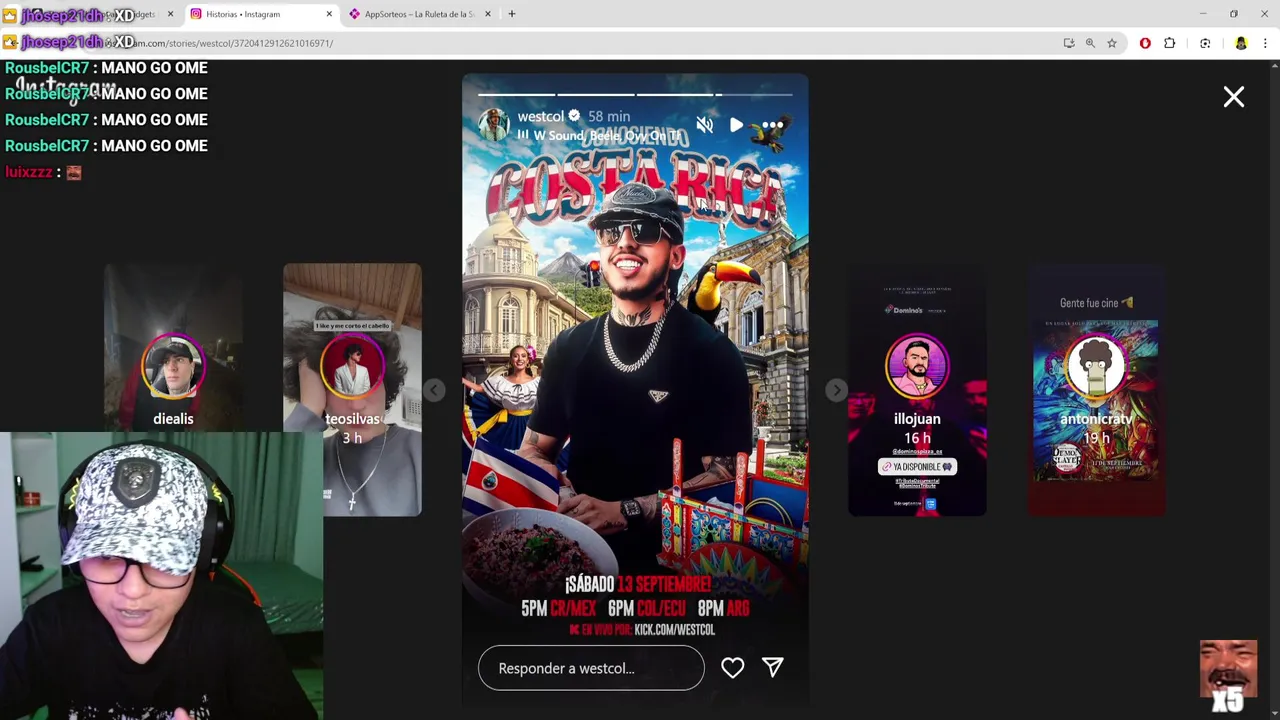1280x720 pixels.
Task: Close the AppSorteos tab
Action: 488,14
